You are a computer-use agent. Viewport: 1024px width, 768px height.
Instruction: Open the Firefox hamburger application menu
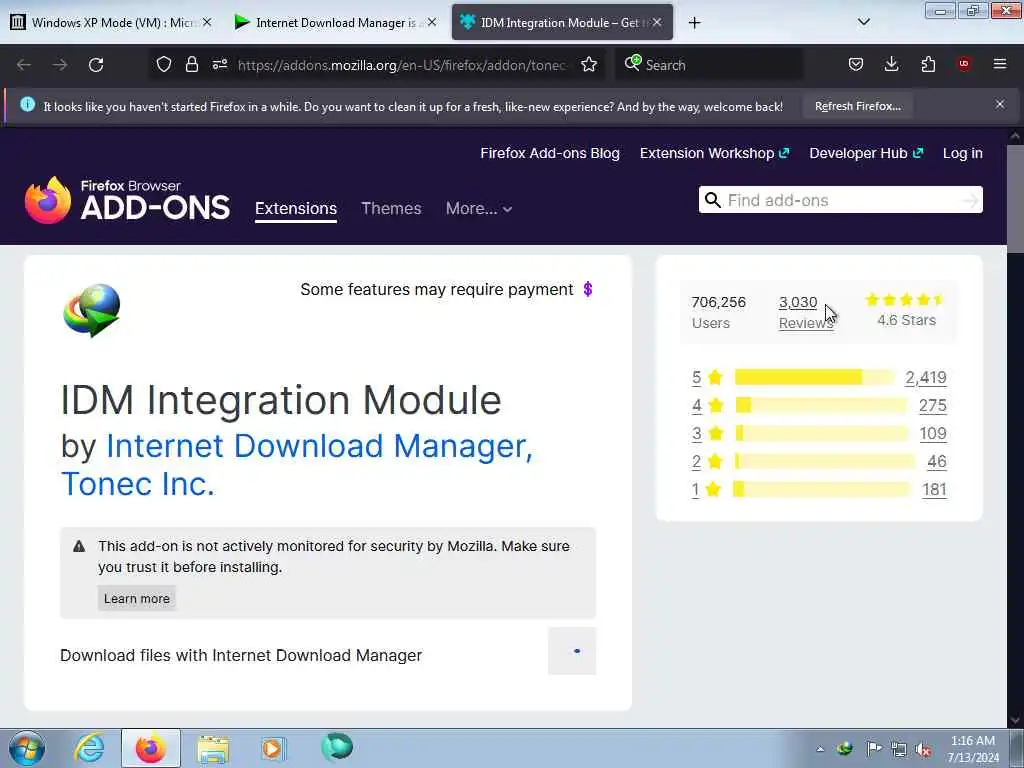coord(1000,65)
